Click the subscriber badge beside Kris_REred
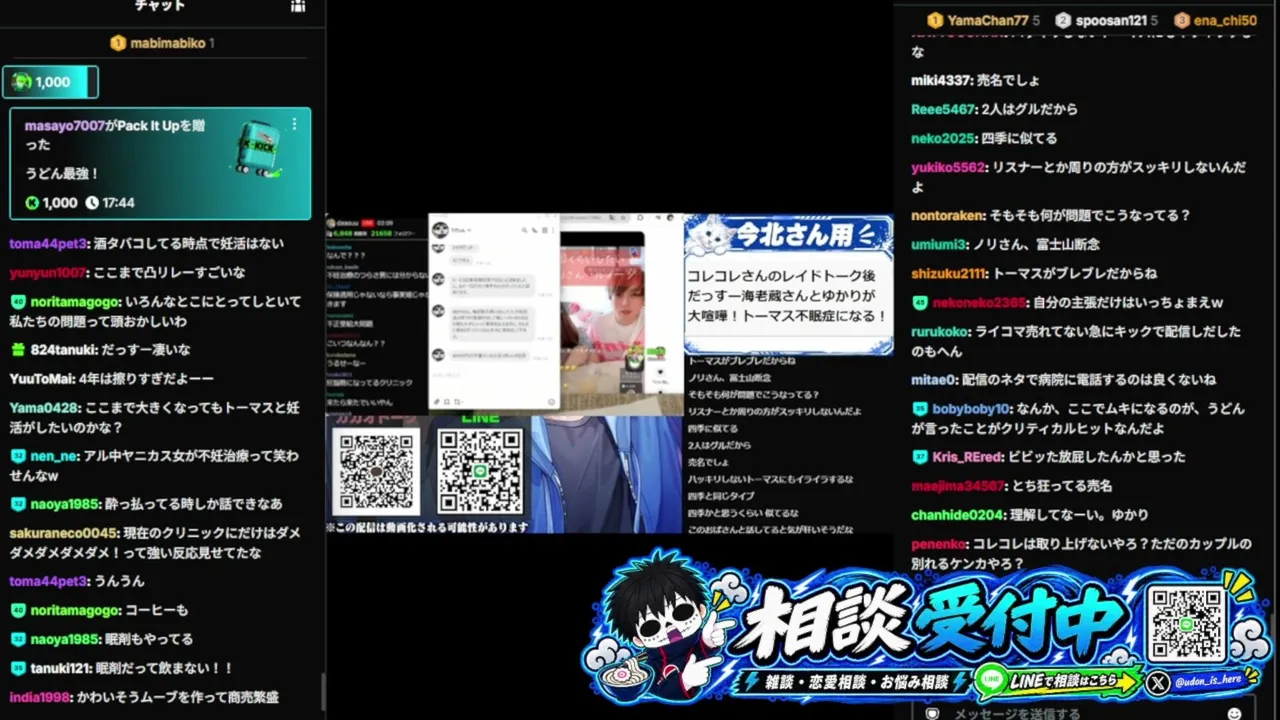The height and width of the screenshot is (720, 1280). [920, 457]
